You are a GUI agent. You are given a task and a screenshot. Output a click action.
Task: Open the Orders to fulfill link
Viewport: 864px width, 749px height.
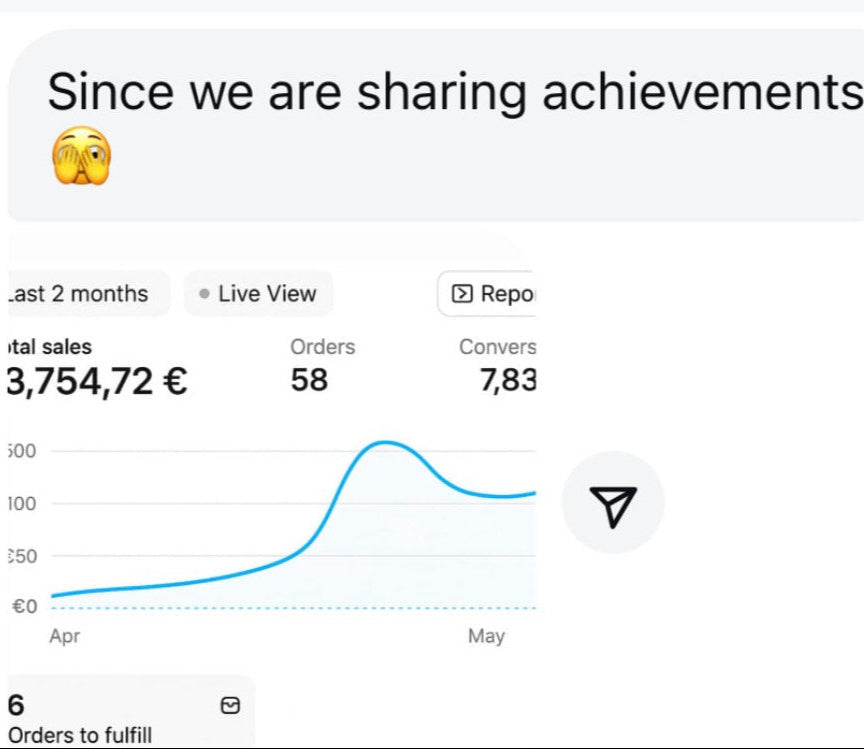click(x=80, y=735)
